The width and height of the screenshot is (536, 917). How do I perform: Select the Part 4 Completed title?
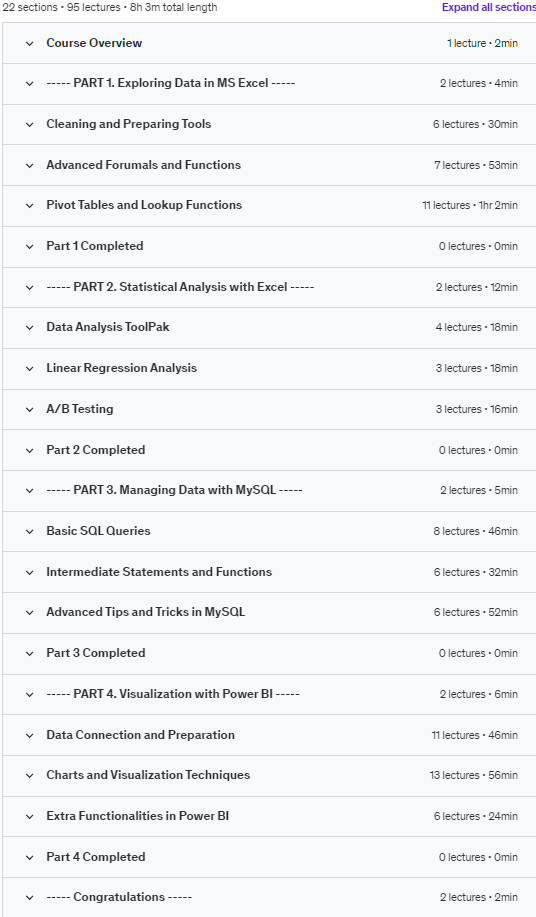pyautogui.click(x=96, y=857)
